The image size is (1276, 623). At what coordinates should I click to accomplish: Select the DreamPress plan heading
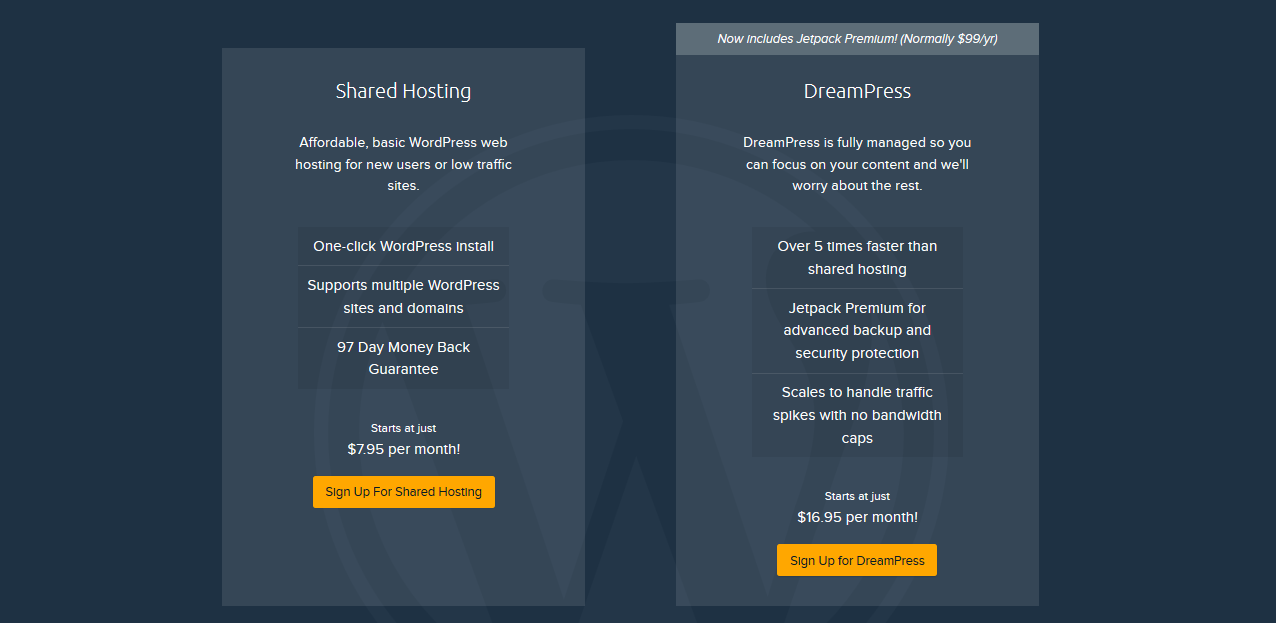[857, 91]
